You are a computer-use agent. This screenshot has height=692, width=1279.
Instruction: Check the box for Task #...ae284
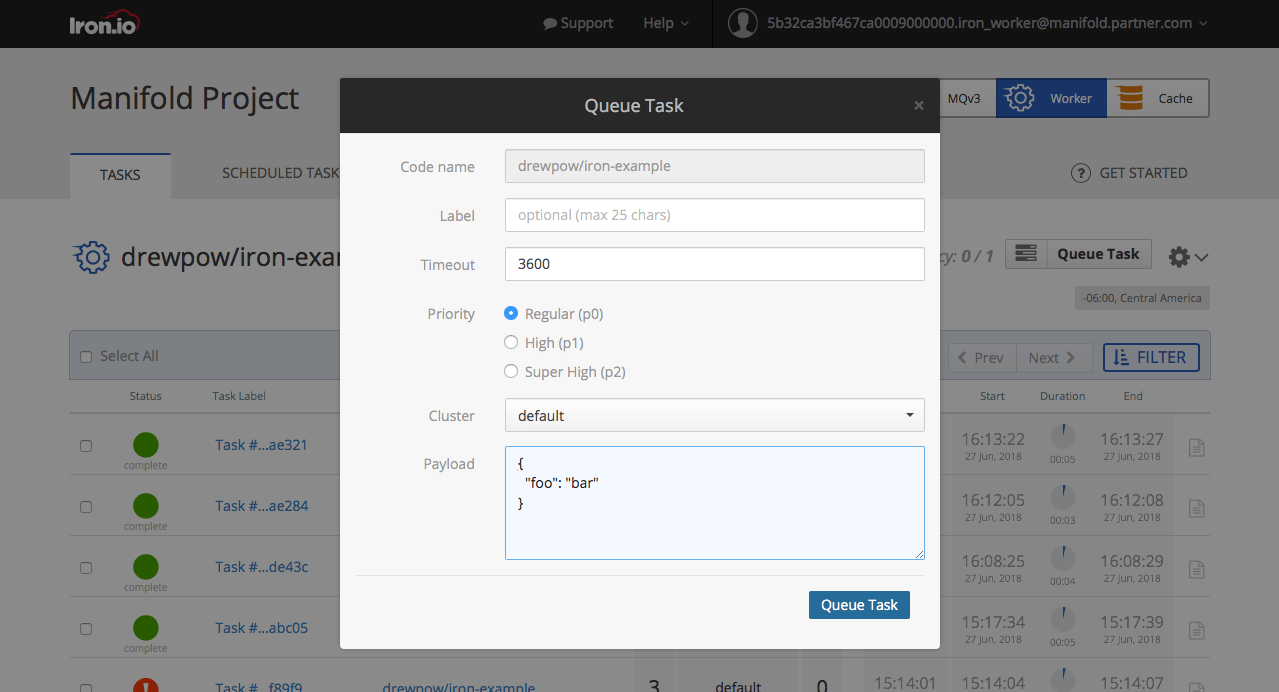(85, 507)
